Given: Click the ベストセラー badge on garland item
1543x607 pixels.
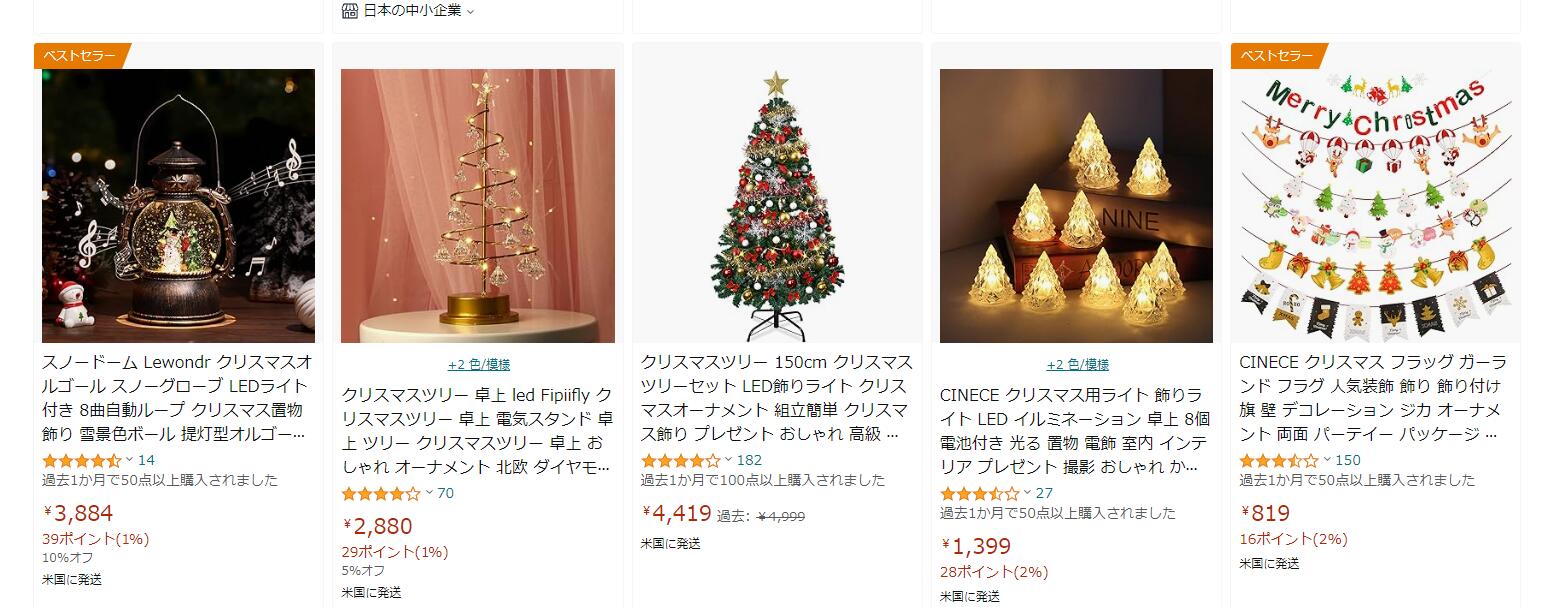Looking at the screenshot, I should [1275, 56].
